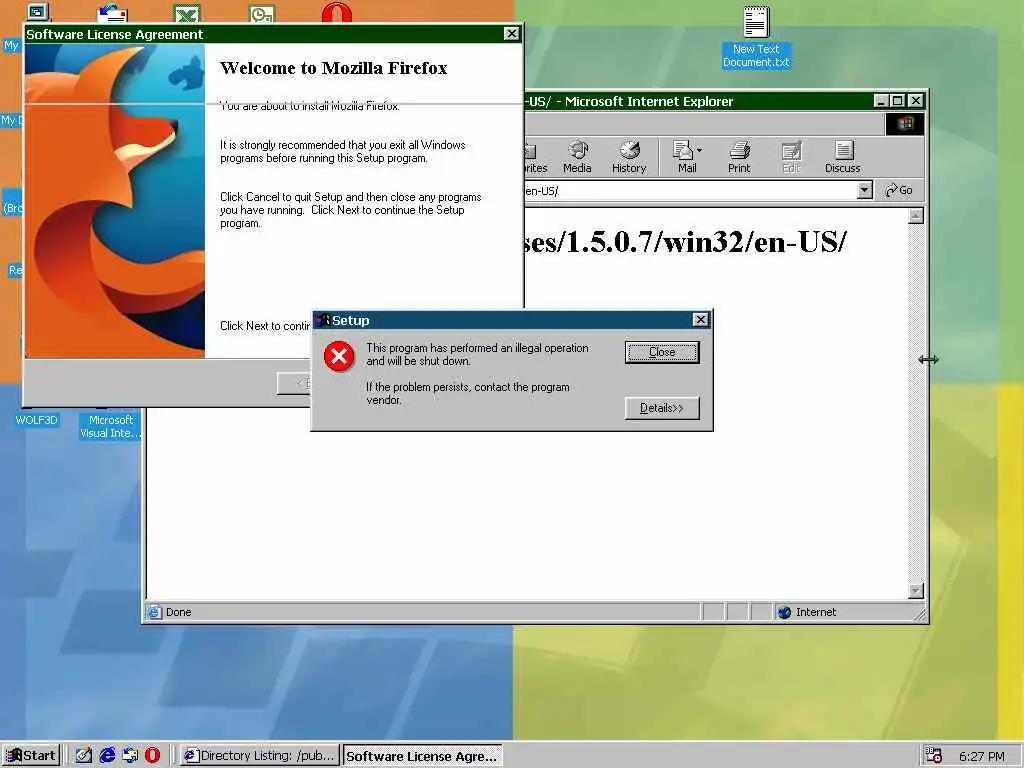Click the red error icon in Setup dialog
Viewport: 1024px width, 768px height.
(x=339, y=356)
